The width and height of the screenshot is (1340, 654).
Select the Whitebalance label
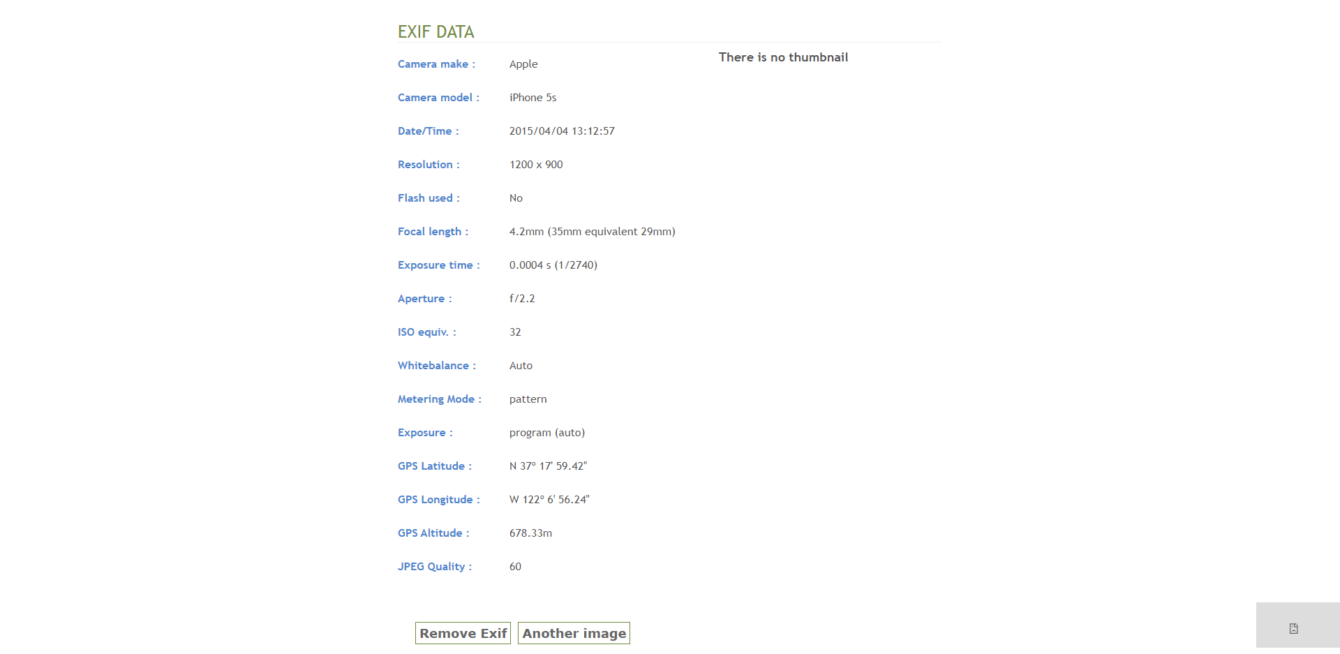(437, 365)
